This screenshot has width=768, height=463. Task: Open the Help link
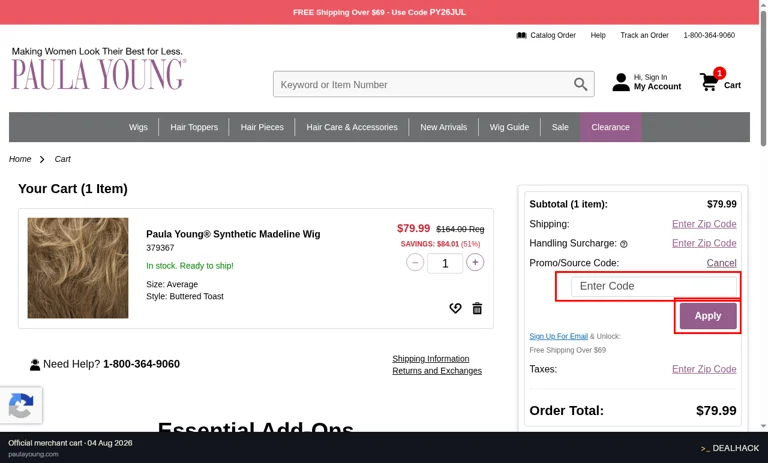[x=598, y=35]
